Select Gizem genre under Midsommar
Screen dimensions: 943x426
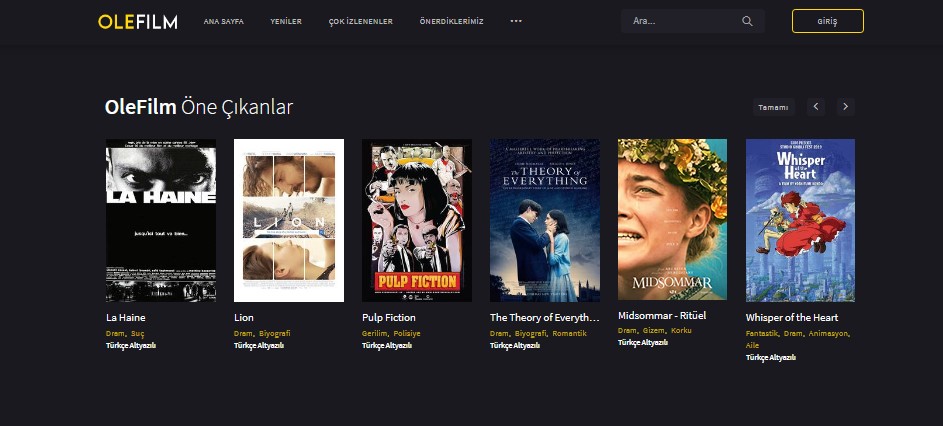(x=654, y=330)
